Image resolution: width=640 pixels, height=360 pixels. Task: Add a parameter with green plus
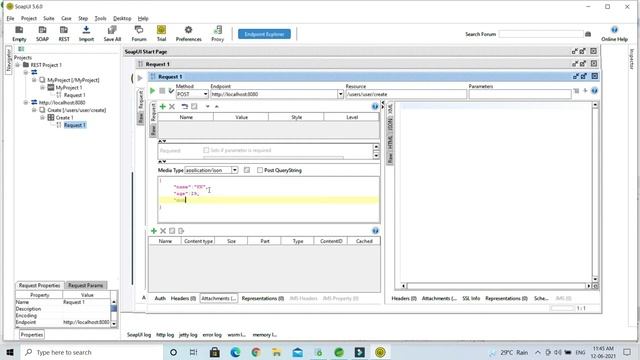pos(162,107)
